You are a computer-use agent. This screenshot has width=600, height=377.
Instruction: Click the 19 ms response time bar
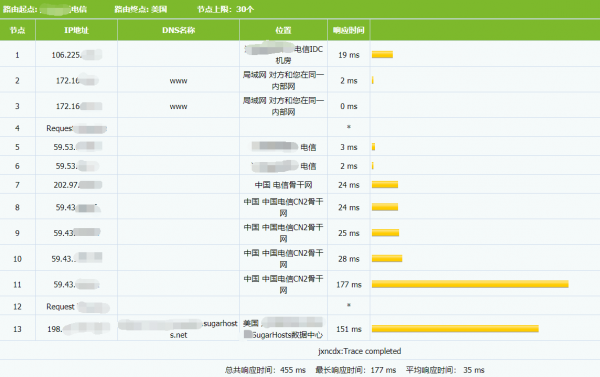point(382,55)
